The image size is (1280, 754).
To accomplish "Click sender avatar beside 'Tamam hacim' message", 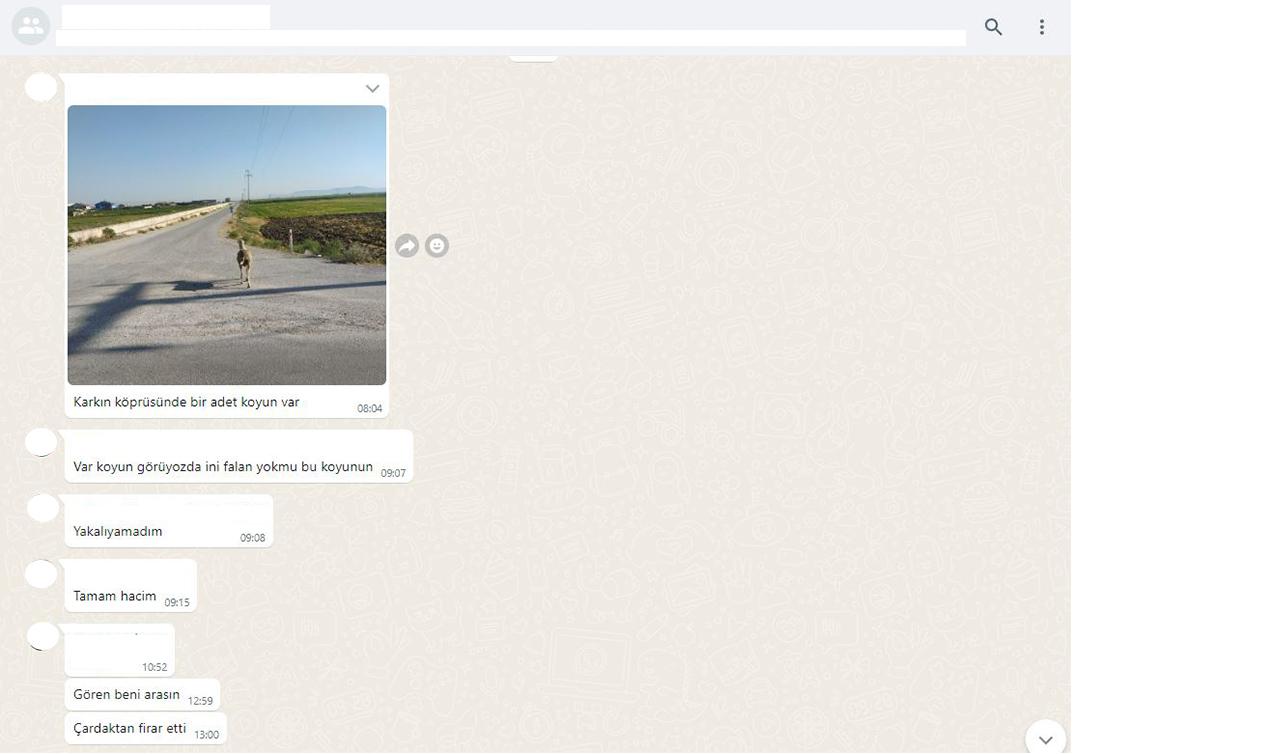I will click(x=41, y=574).
